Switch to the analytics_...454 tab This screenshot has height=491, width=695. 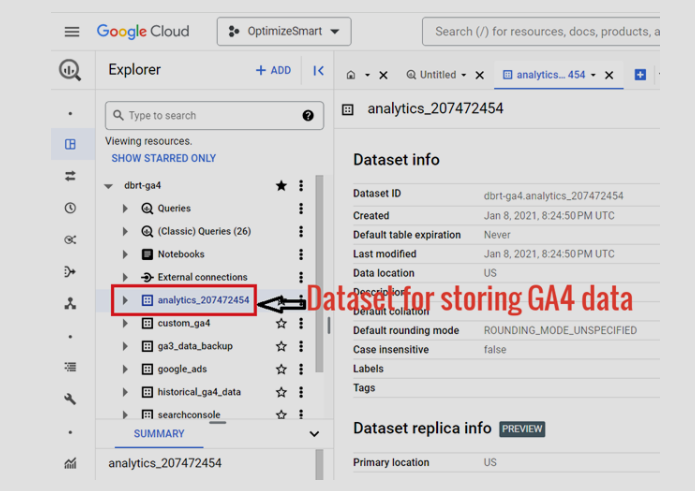click(544, 75)
